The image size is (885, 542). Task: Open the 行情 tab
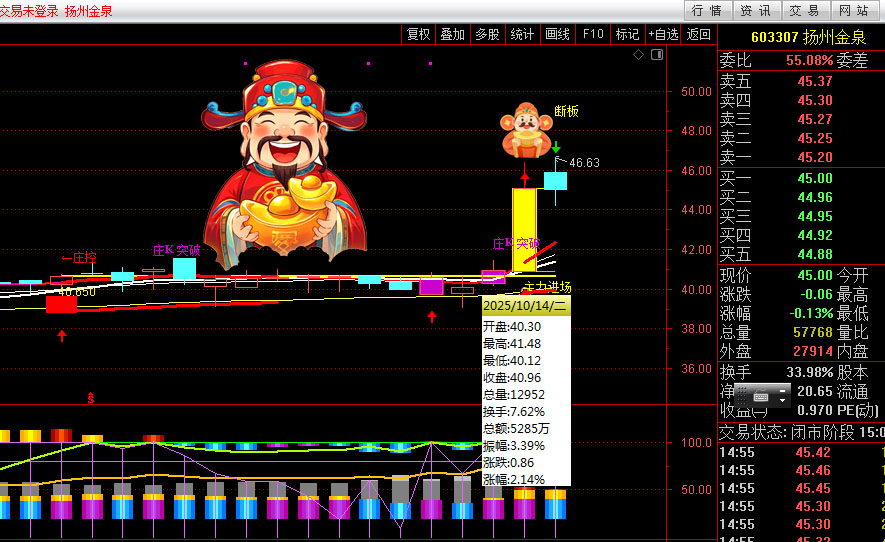706,11
